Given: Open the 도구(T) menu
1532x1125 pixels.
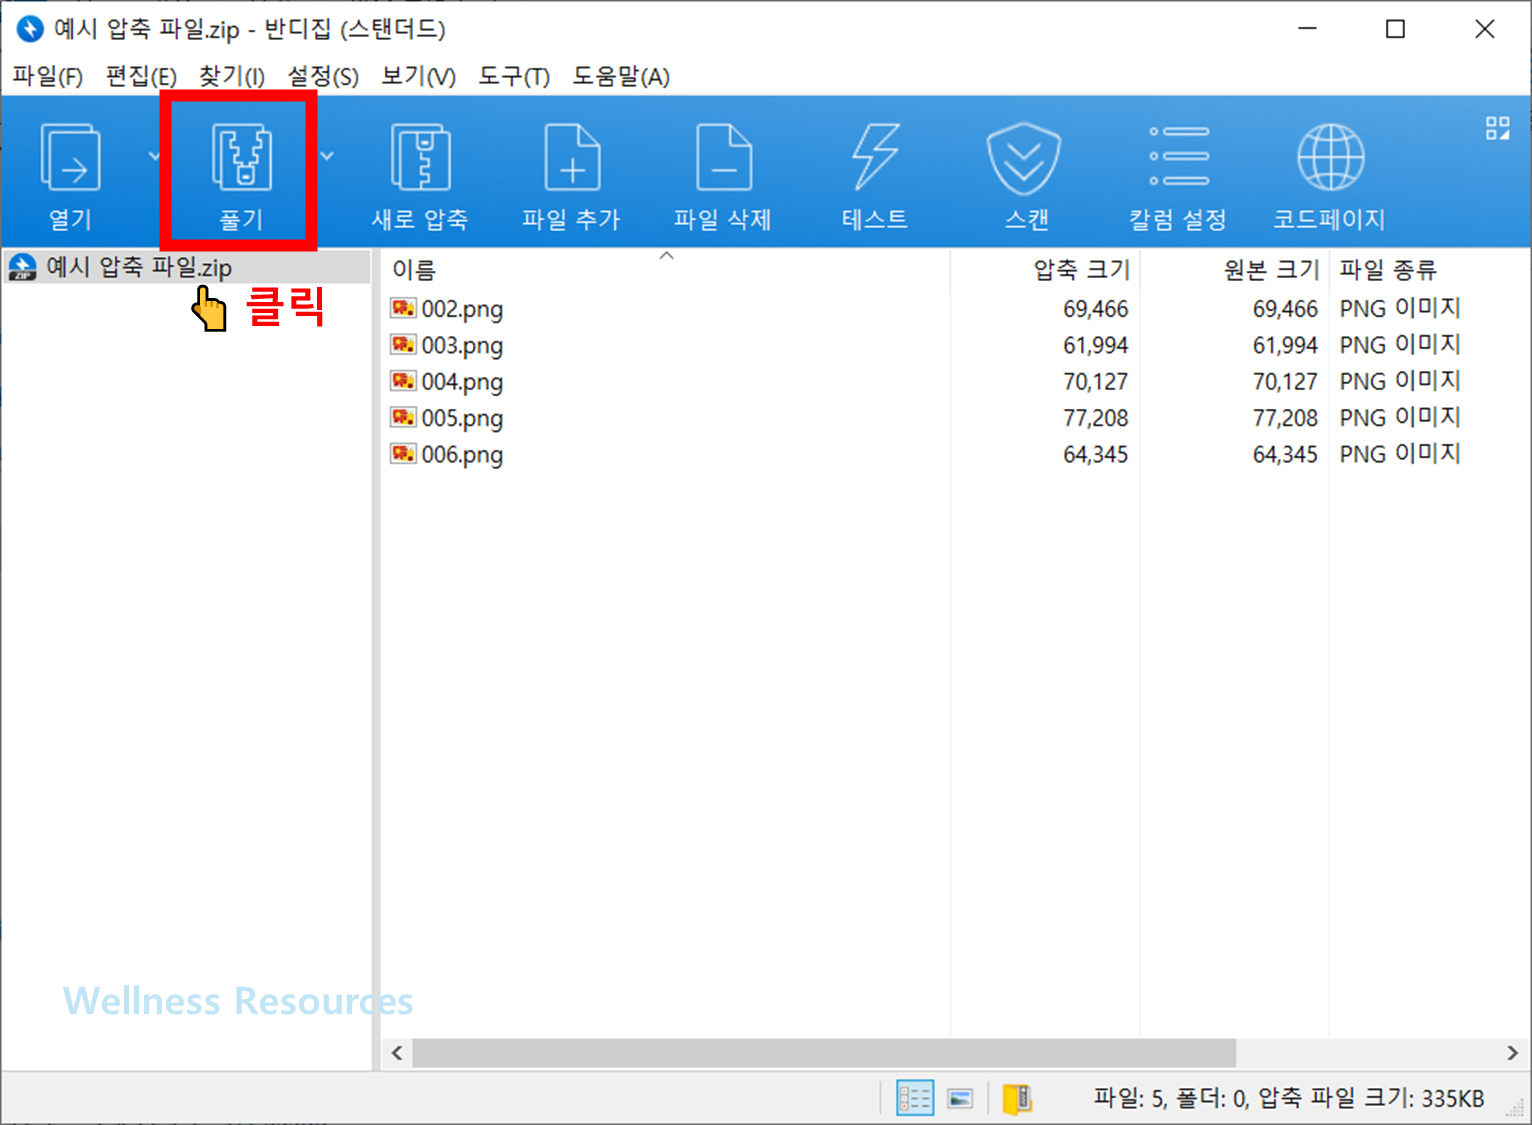Looking at the screenshot, I should pos(514,76).
